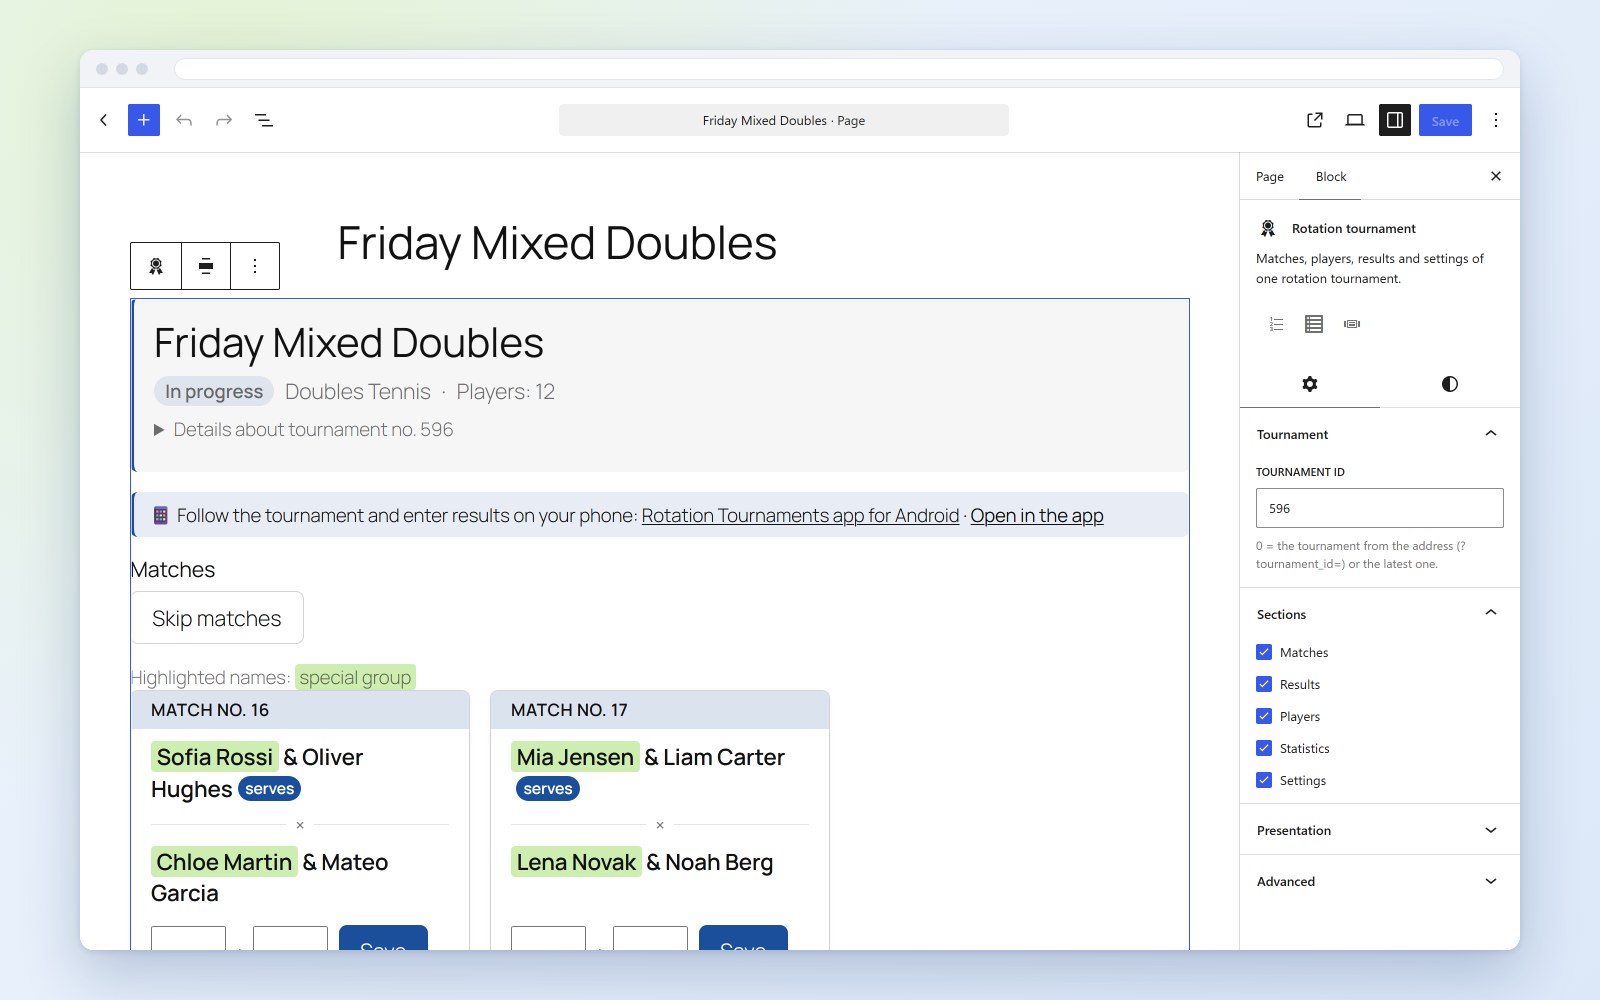This screenshot has width=1600, height=1000.
Task: Open the editor options three-dot menu
Action: tap(1496, 120)
